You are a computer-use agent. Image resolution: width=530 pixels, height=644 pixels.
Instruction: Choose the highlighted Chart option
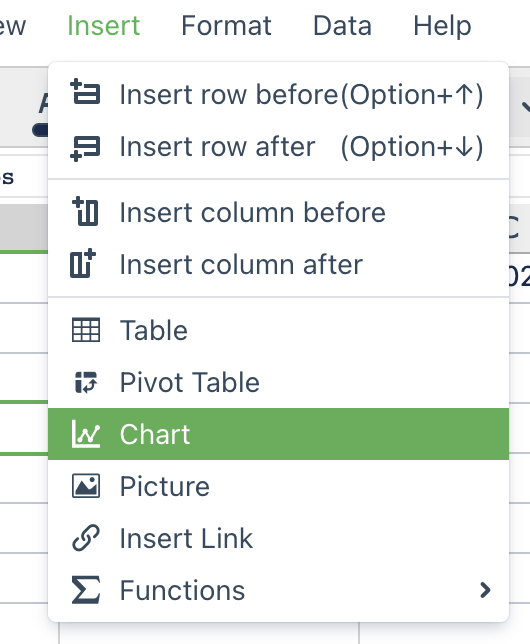pos(279,434)
